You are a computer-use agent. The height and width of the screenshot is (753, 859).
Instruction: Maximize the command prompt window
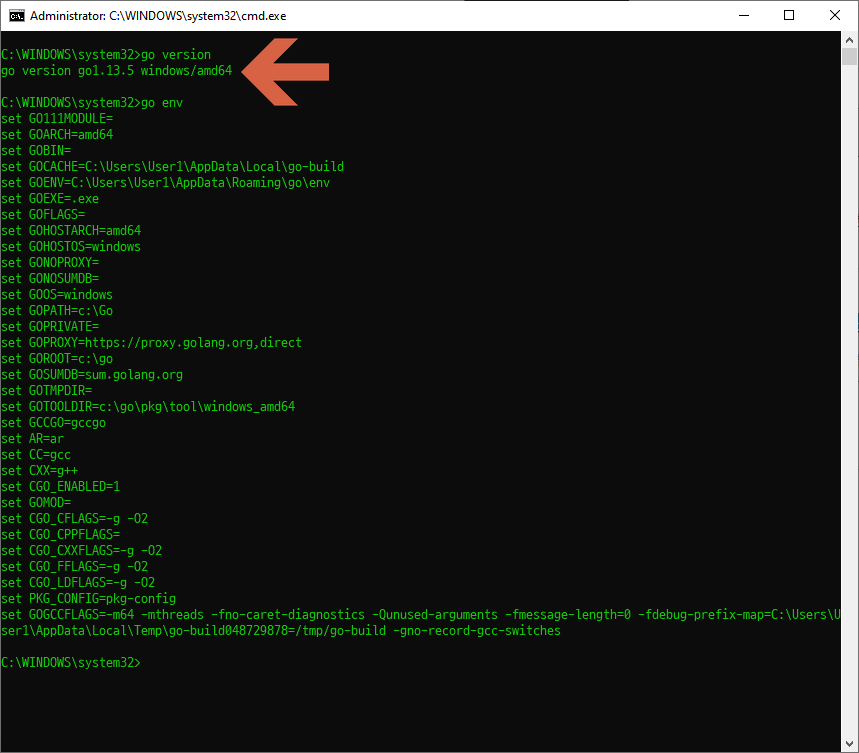788,15
